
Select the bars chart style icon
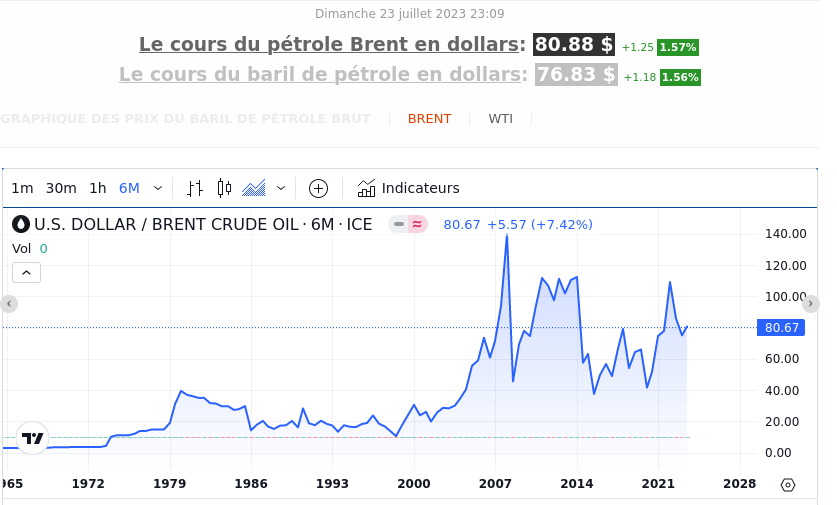click(x=195, y=188)
